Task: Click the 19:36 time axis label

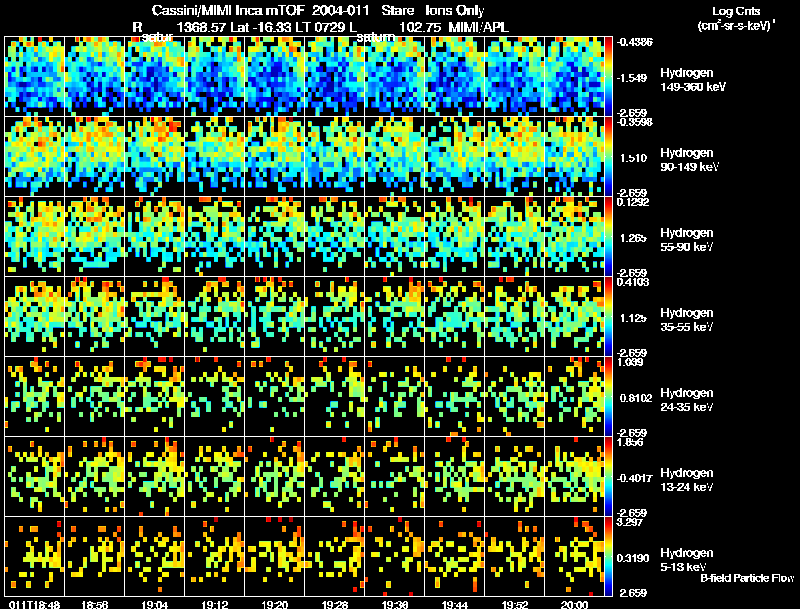Action: pyautogui.click(x=394, y=604)
